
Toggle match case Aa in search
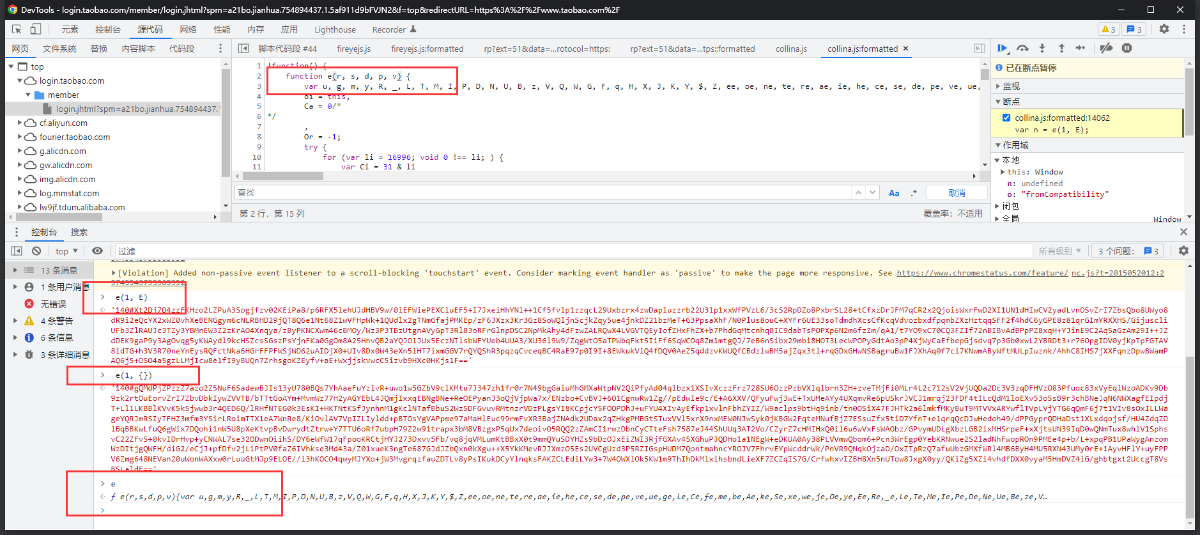coord(895,192)
